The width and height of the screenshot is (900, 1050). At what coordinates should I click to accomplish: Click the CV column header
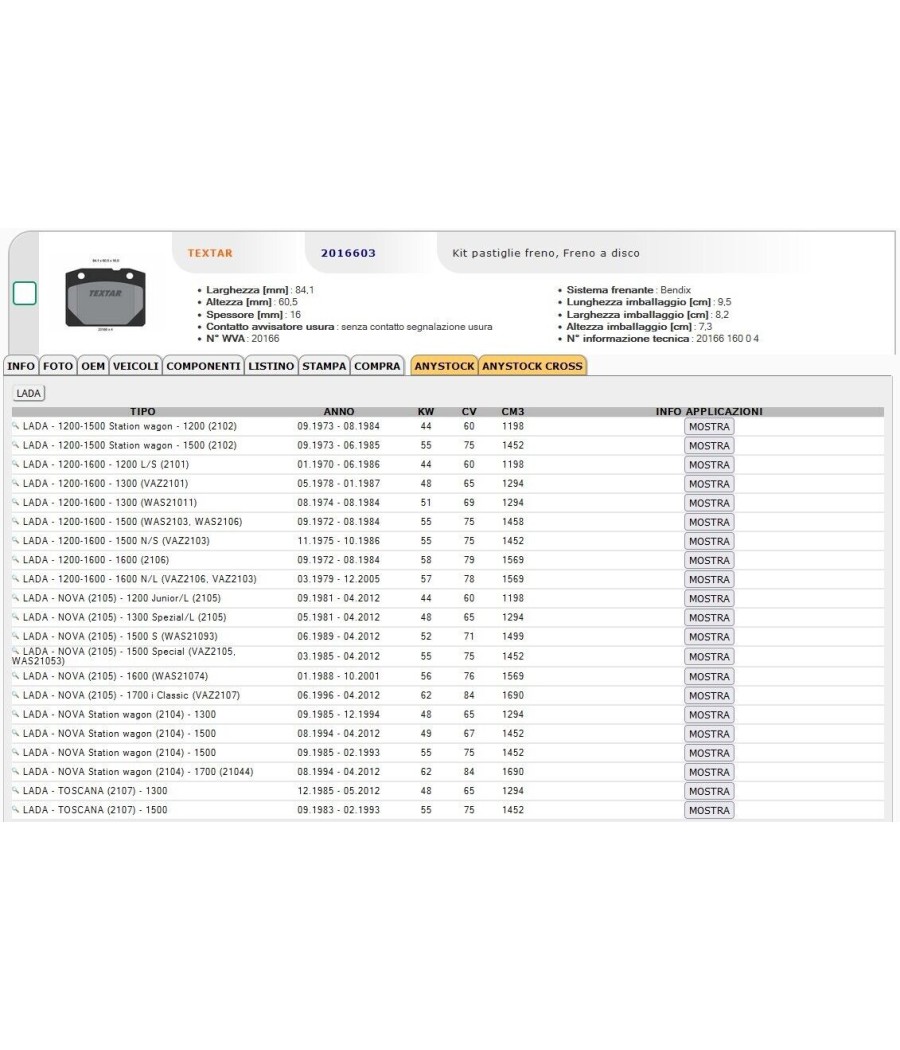tap(469, 412)
